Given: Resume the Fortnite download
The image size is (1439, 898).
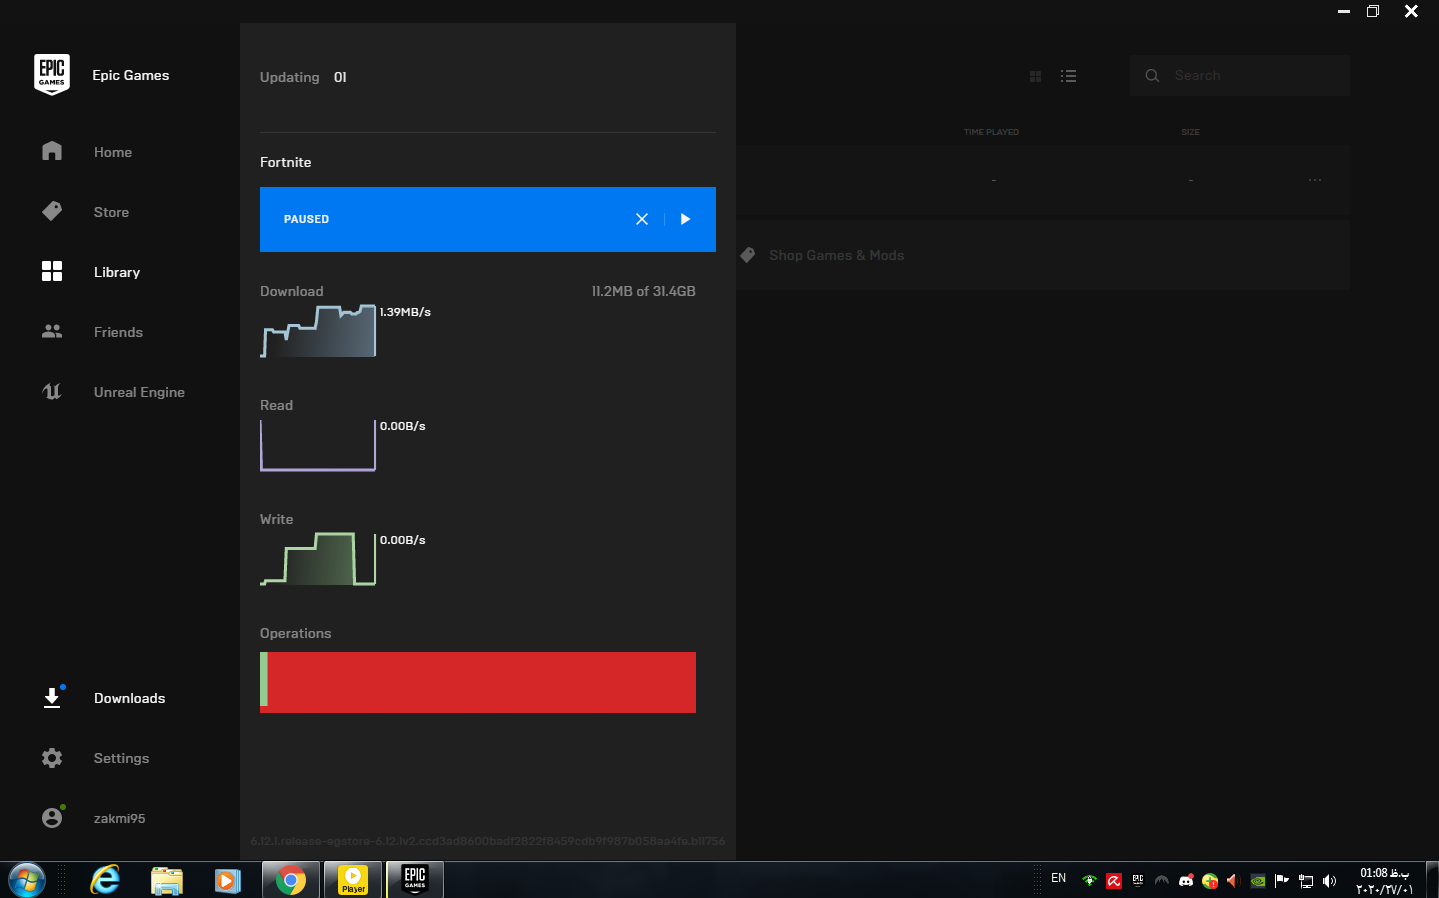Looking at the screenshot, I should pos(685,219).
